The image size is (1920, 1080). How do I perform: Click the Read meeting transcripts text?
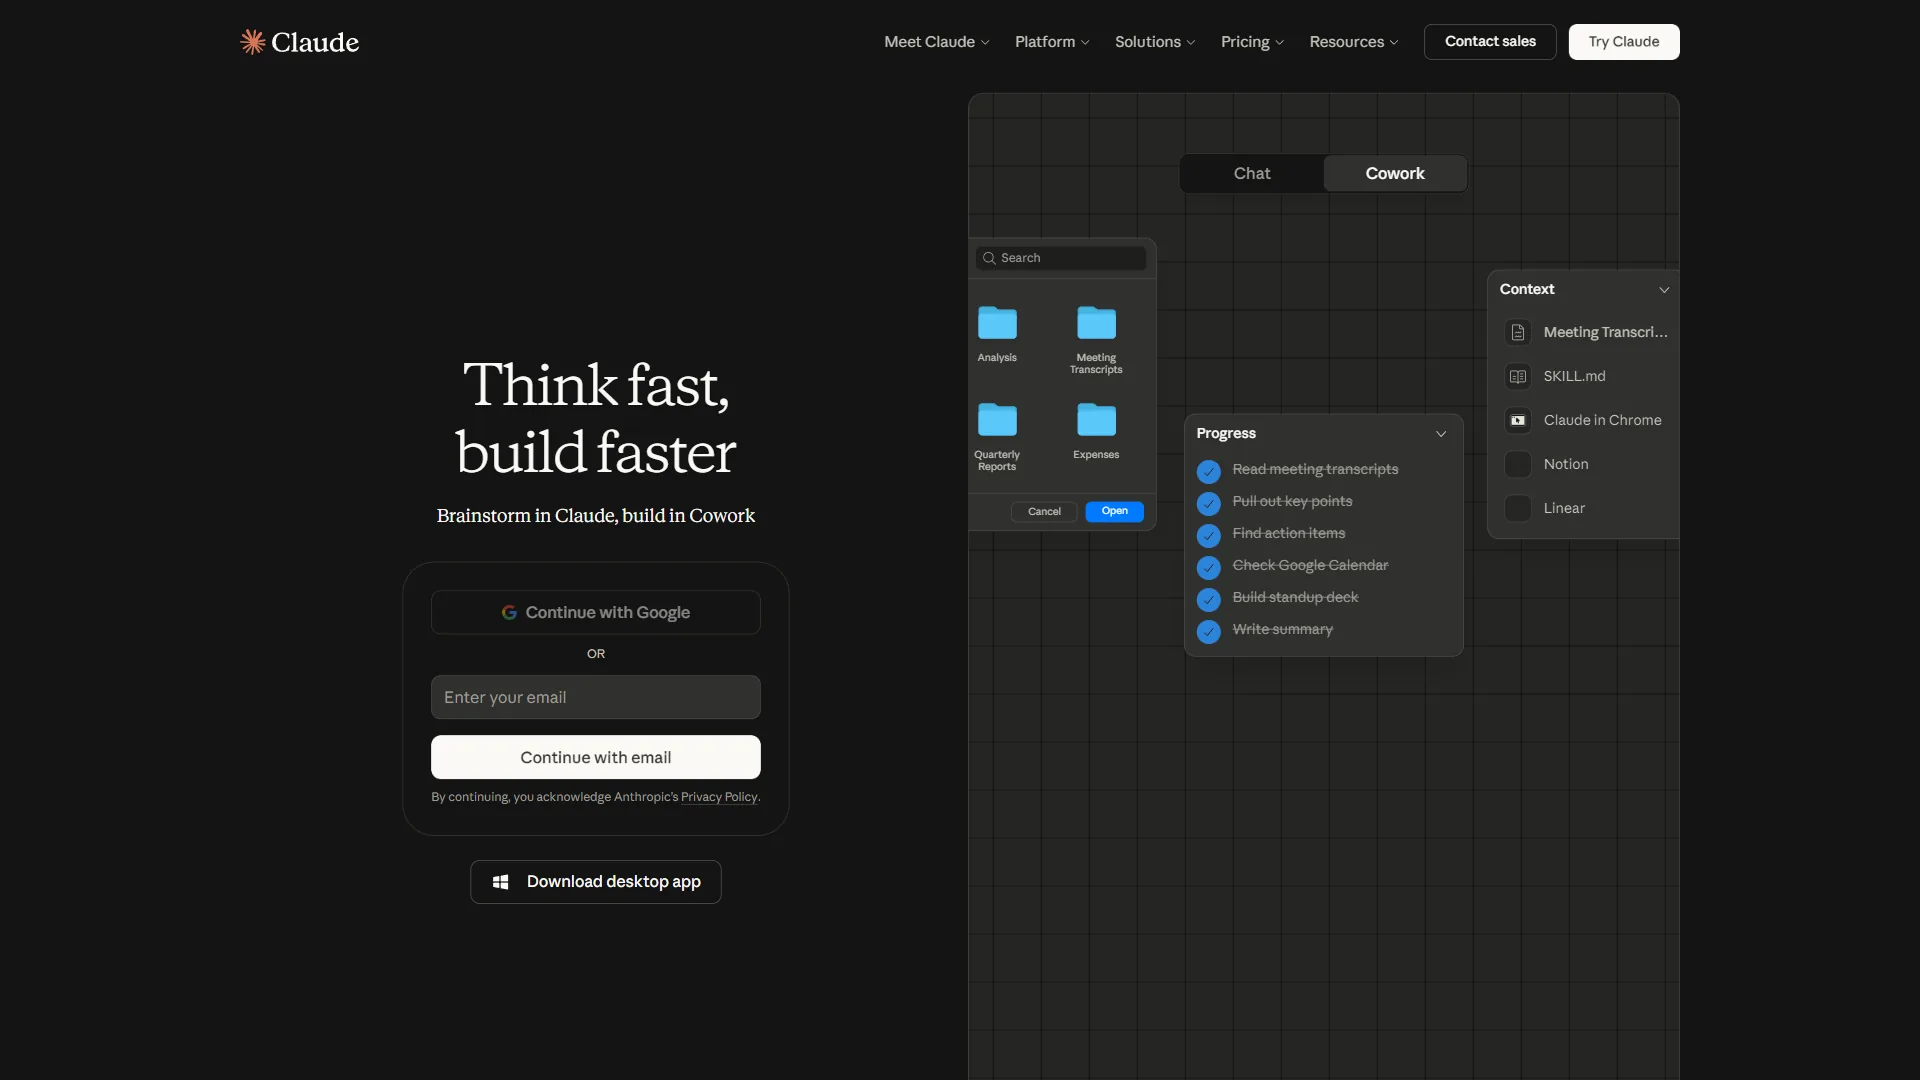coord(1315,469)
